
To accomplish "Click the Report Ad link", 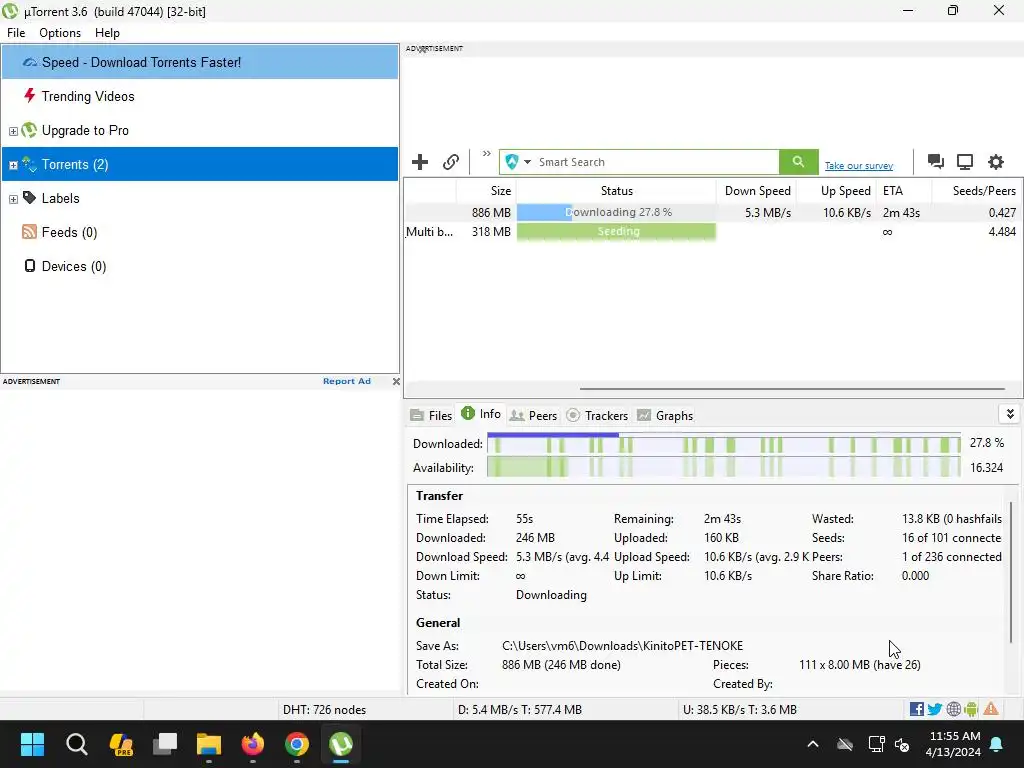I will tap(347, 381).
